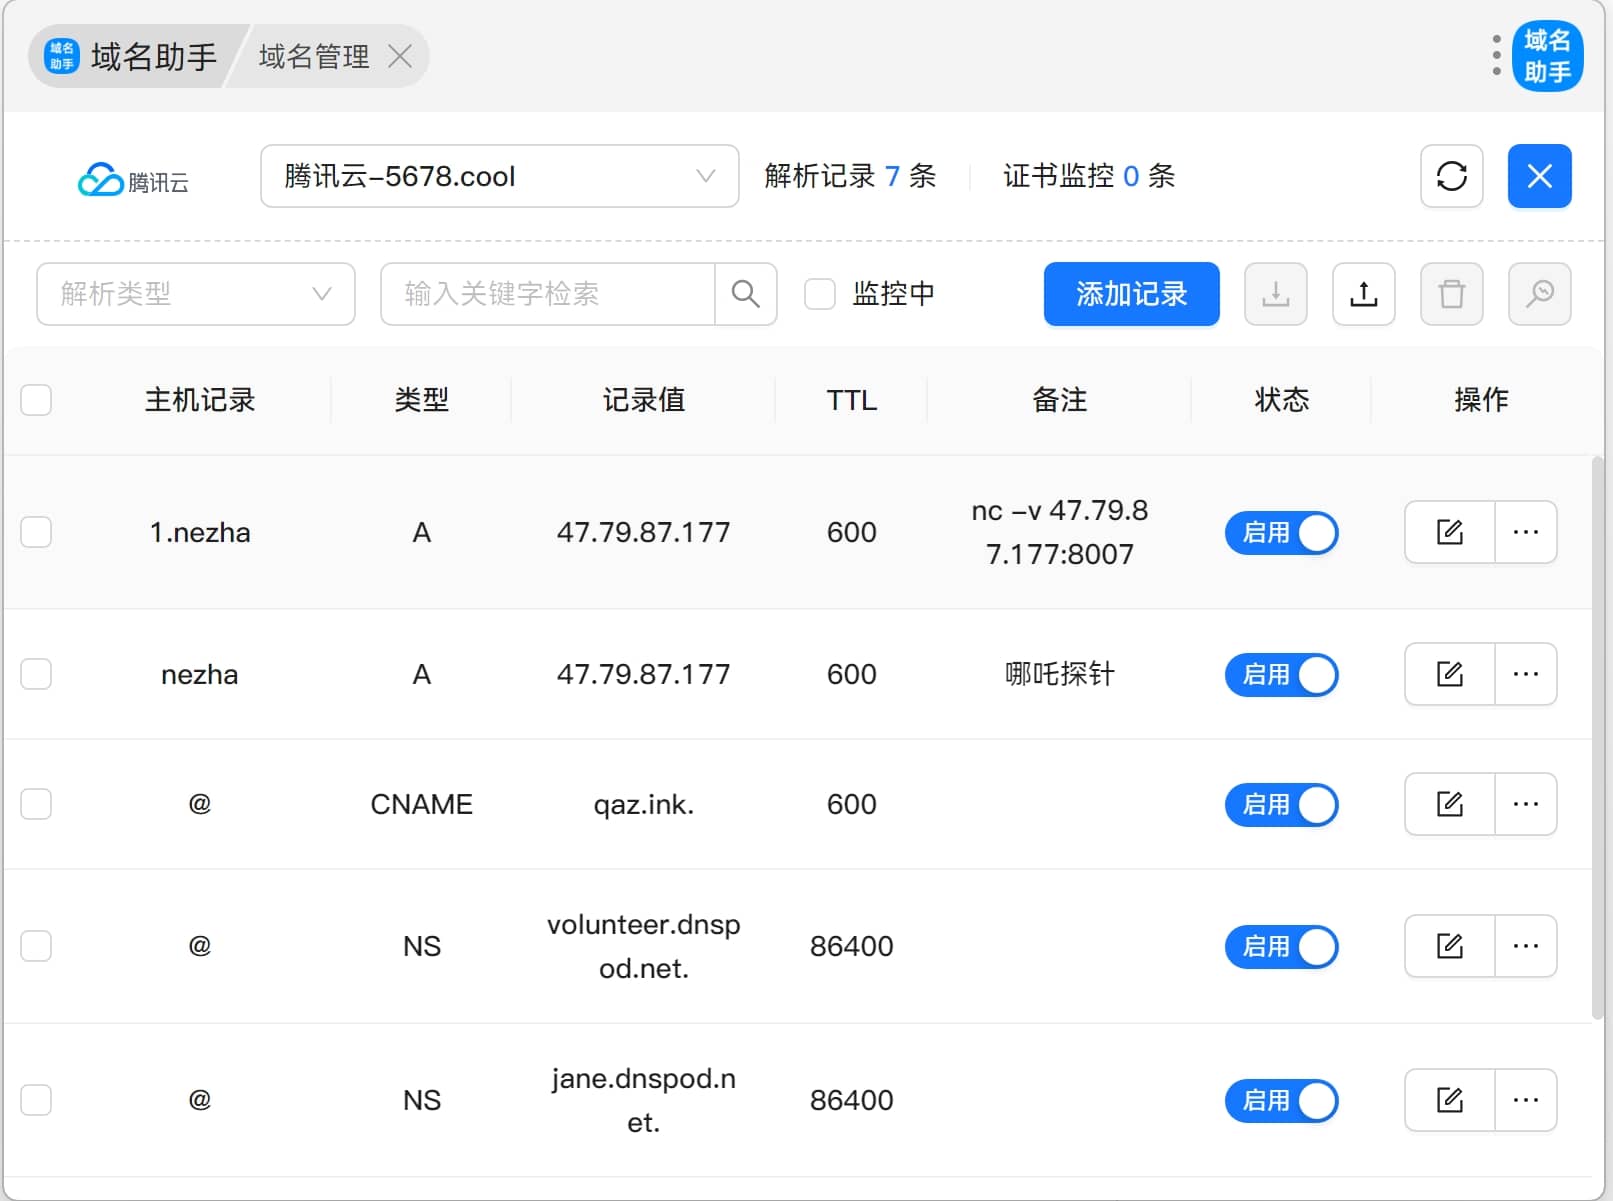Click the search magnifier icon

click(x=745, y=294)
